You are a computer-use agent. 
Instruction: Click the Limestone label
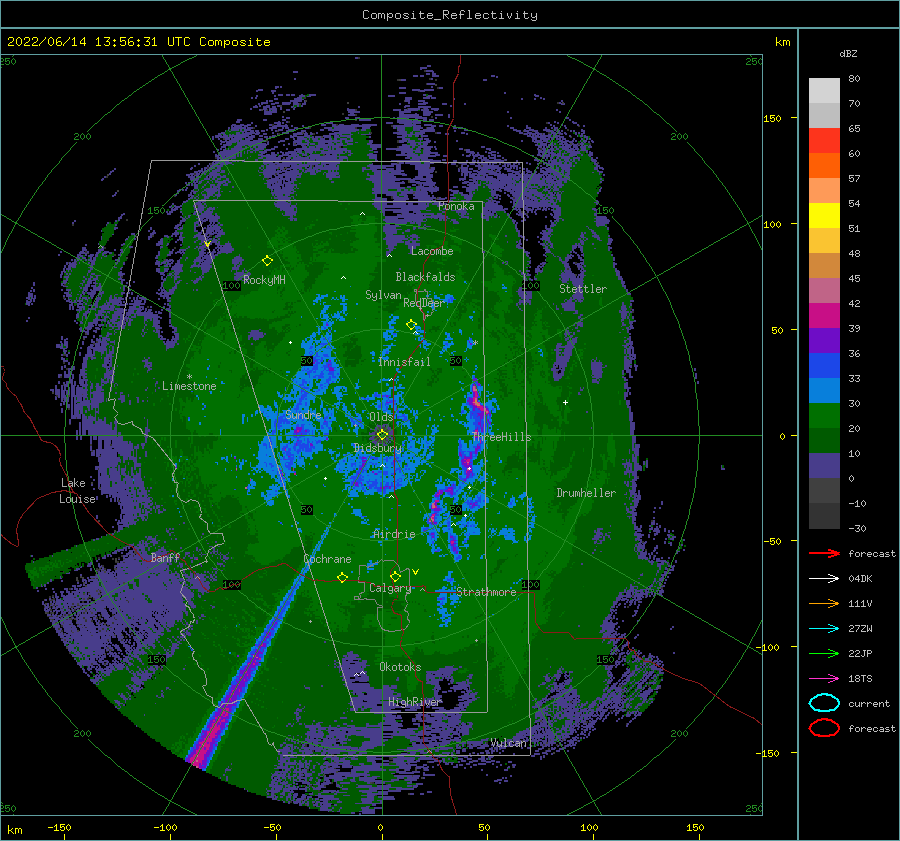(x=189, y=386)
